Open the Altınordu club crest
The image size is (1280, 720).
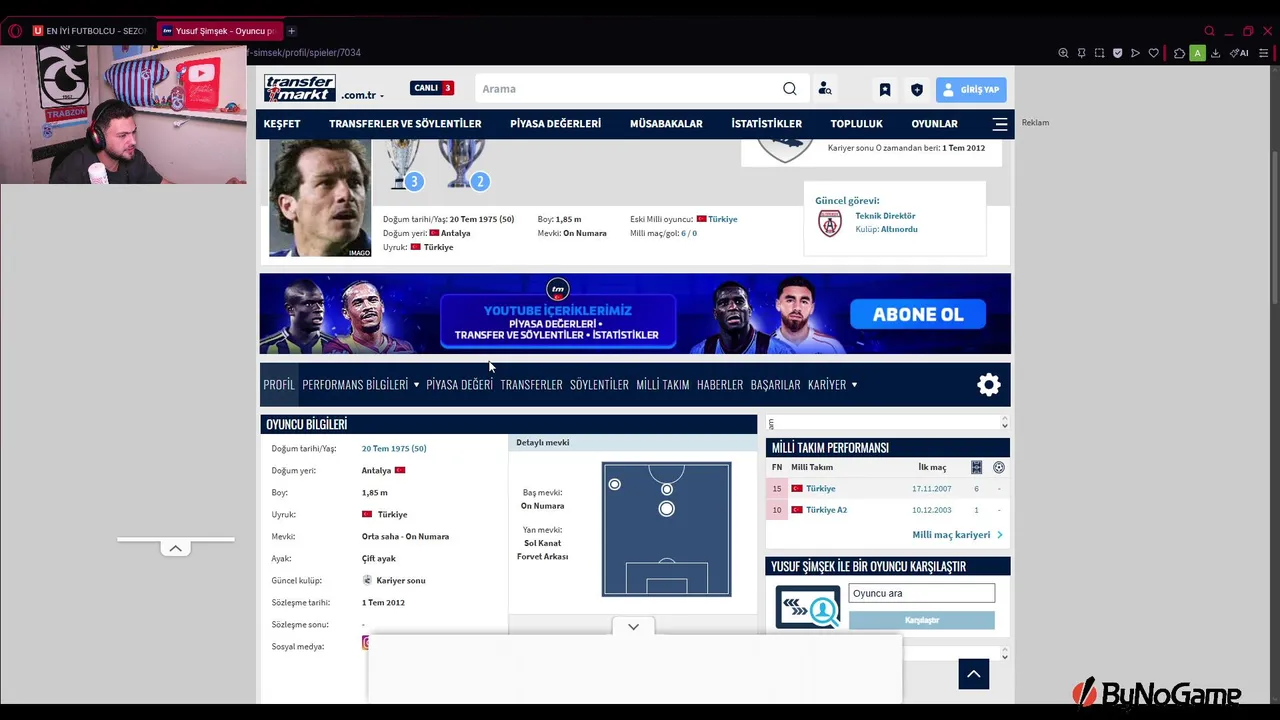coord(830,223)
